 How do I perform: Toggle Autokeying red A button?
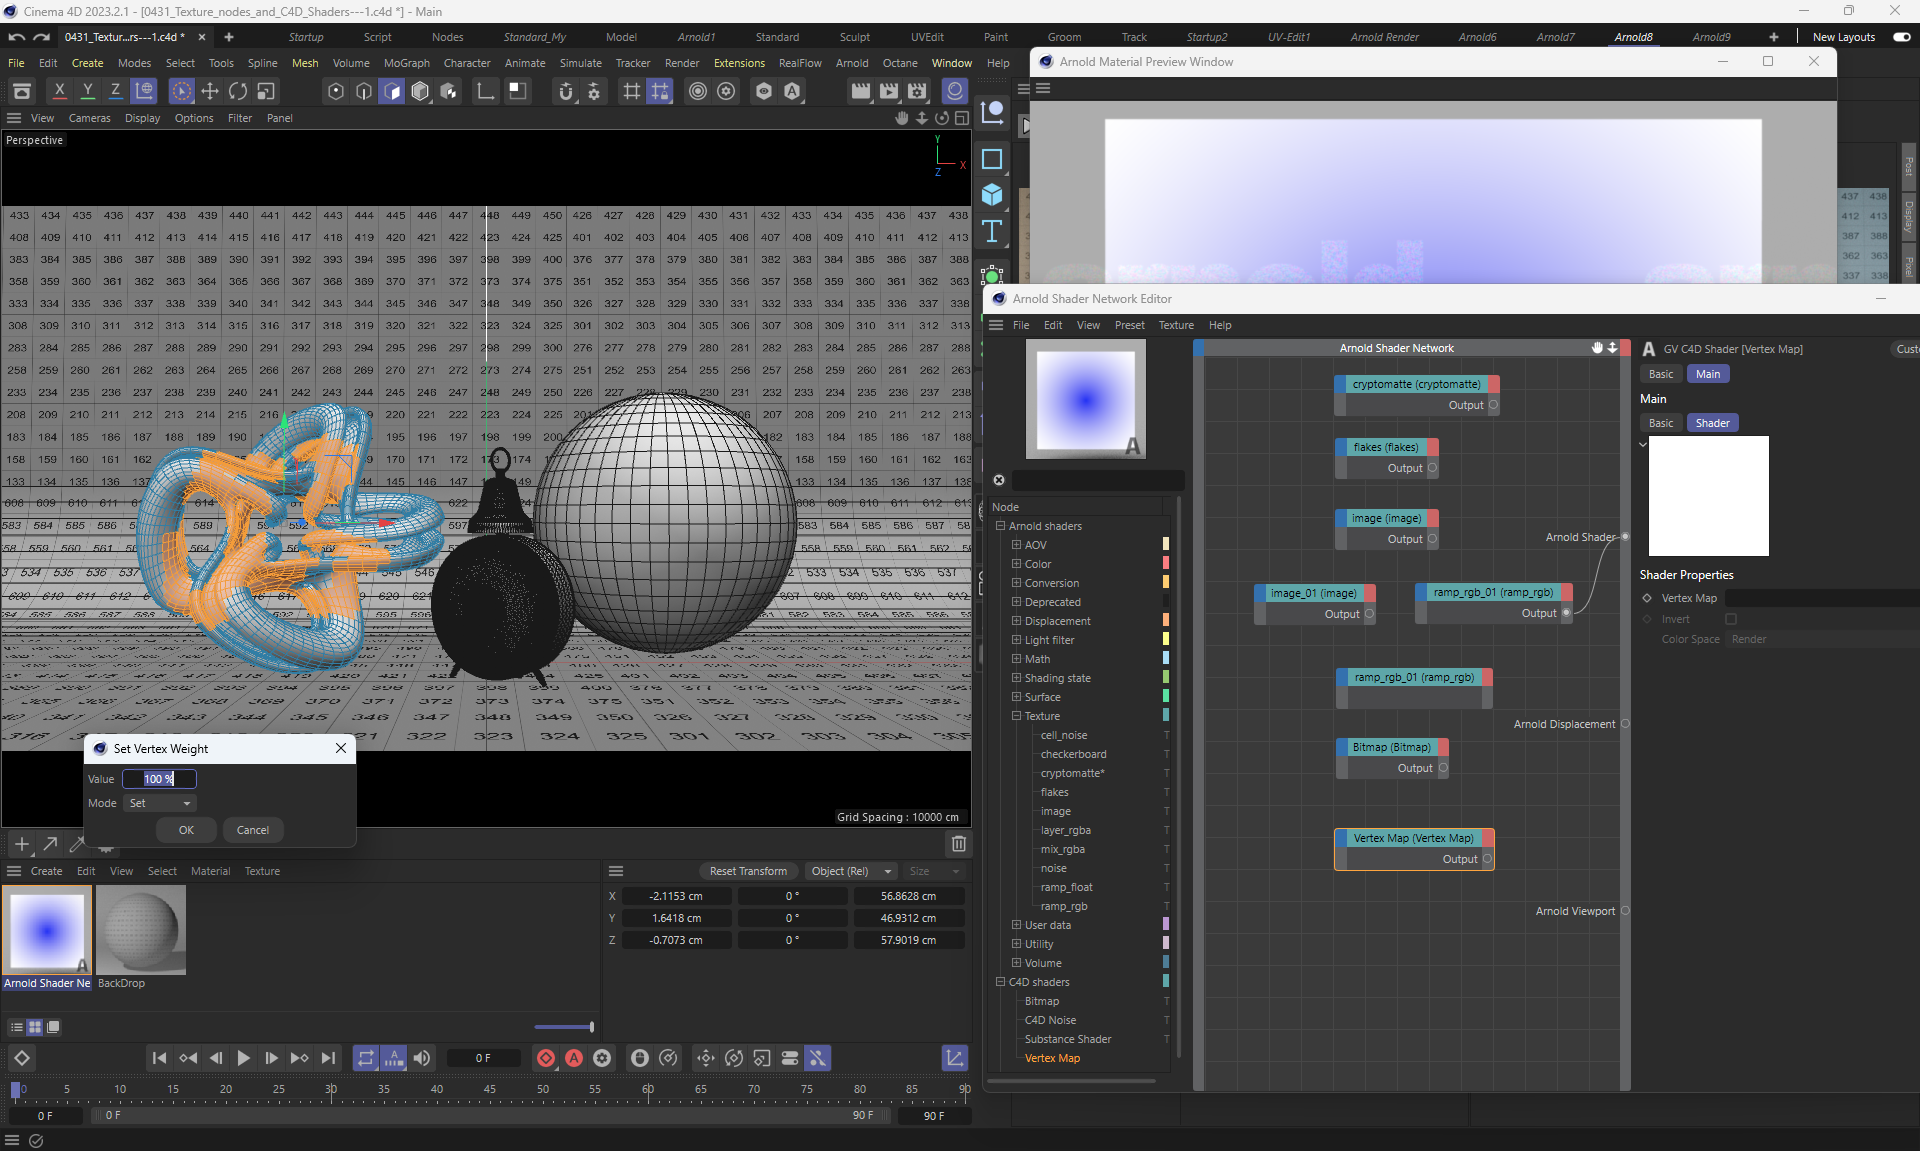pos(574,1058)
